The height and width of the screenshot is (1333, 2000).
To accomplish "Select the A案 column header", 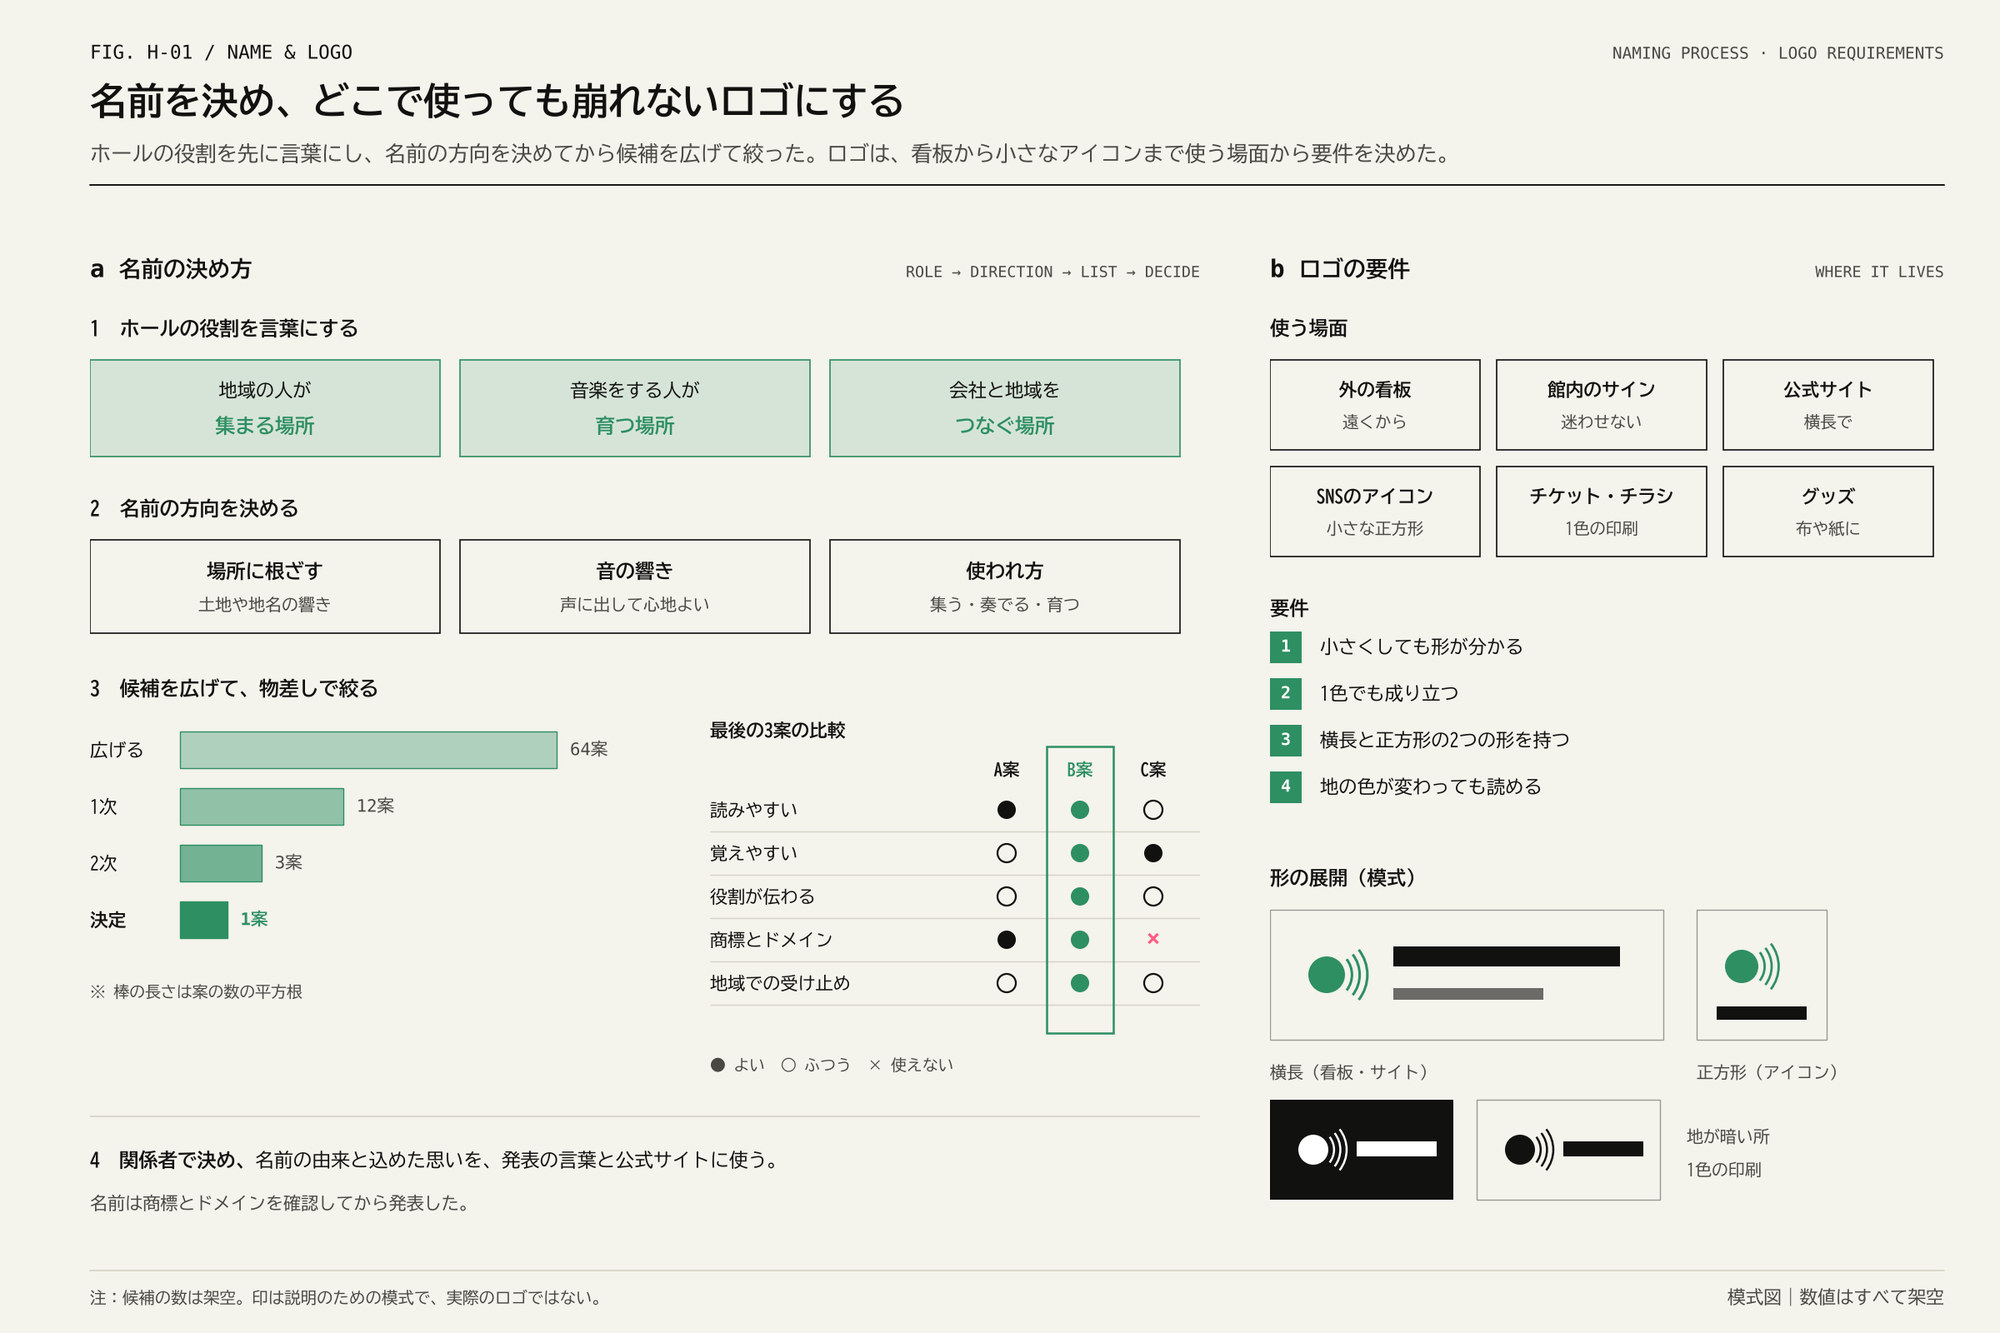I will tap(1007, 770).
